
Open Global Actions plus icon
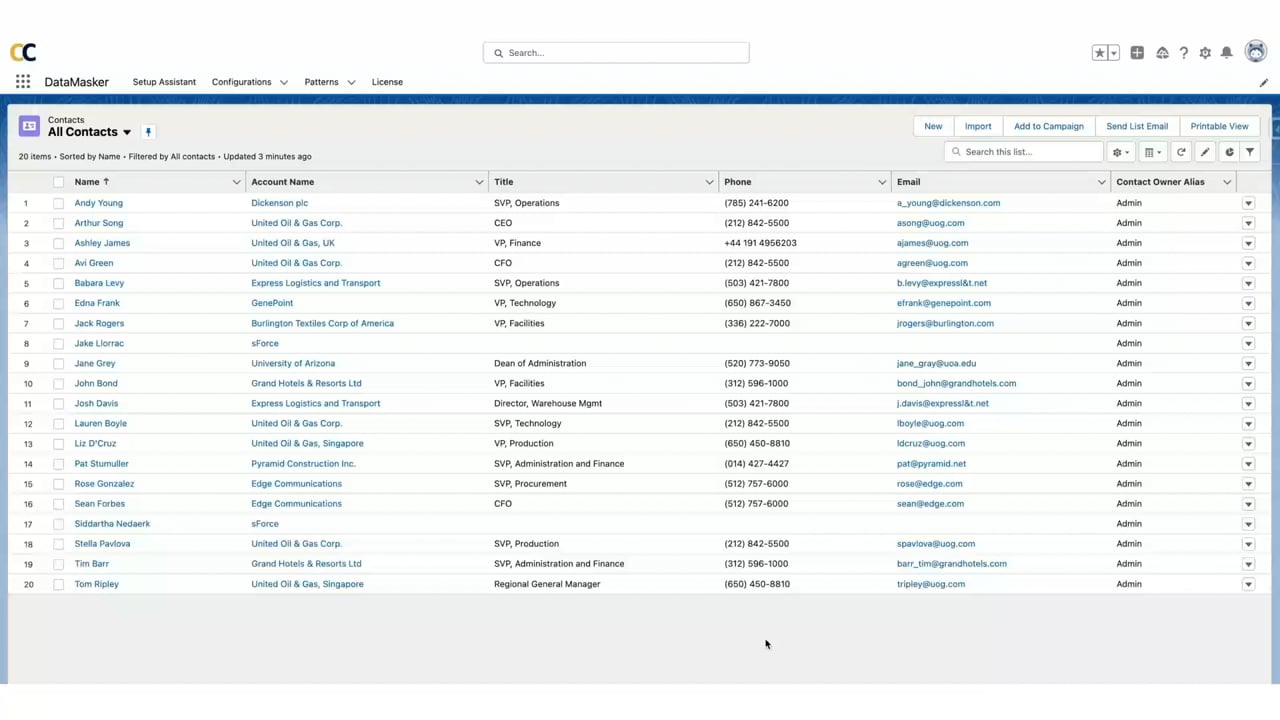point(1137,53)
